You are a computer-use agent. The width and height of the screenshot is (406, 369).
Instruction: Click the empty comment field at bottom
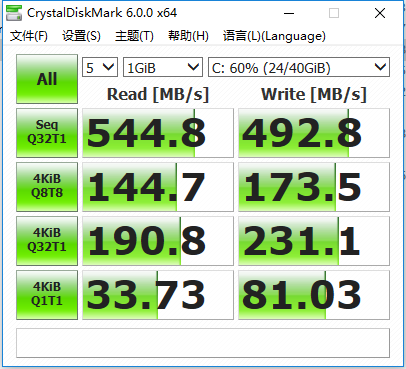point(203,343)
